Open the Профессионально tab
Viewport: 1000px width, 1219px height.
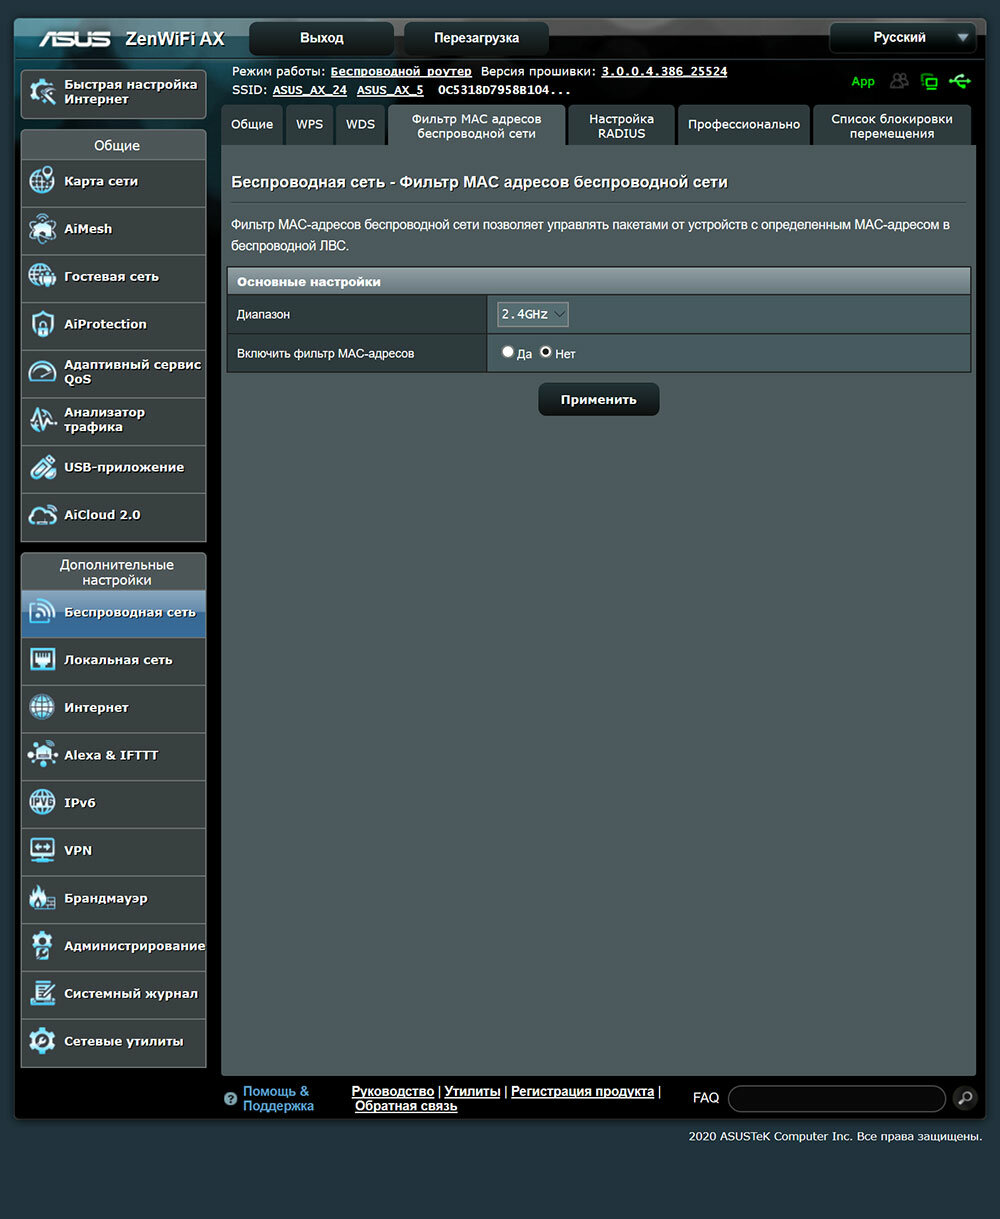pyautogui.click(x=744, y=125)
